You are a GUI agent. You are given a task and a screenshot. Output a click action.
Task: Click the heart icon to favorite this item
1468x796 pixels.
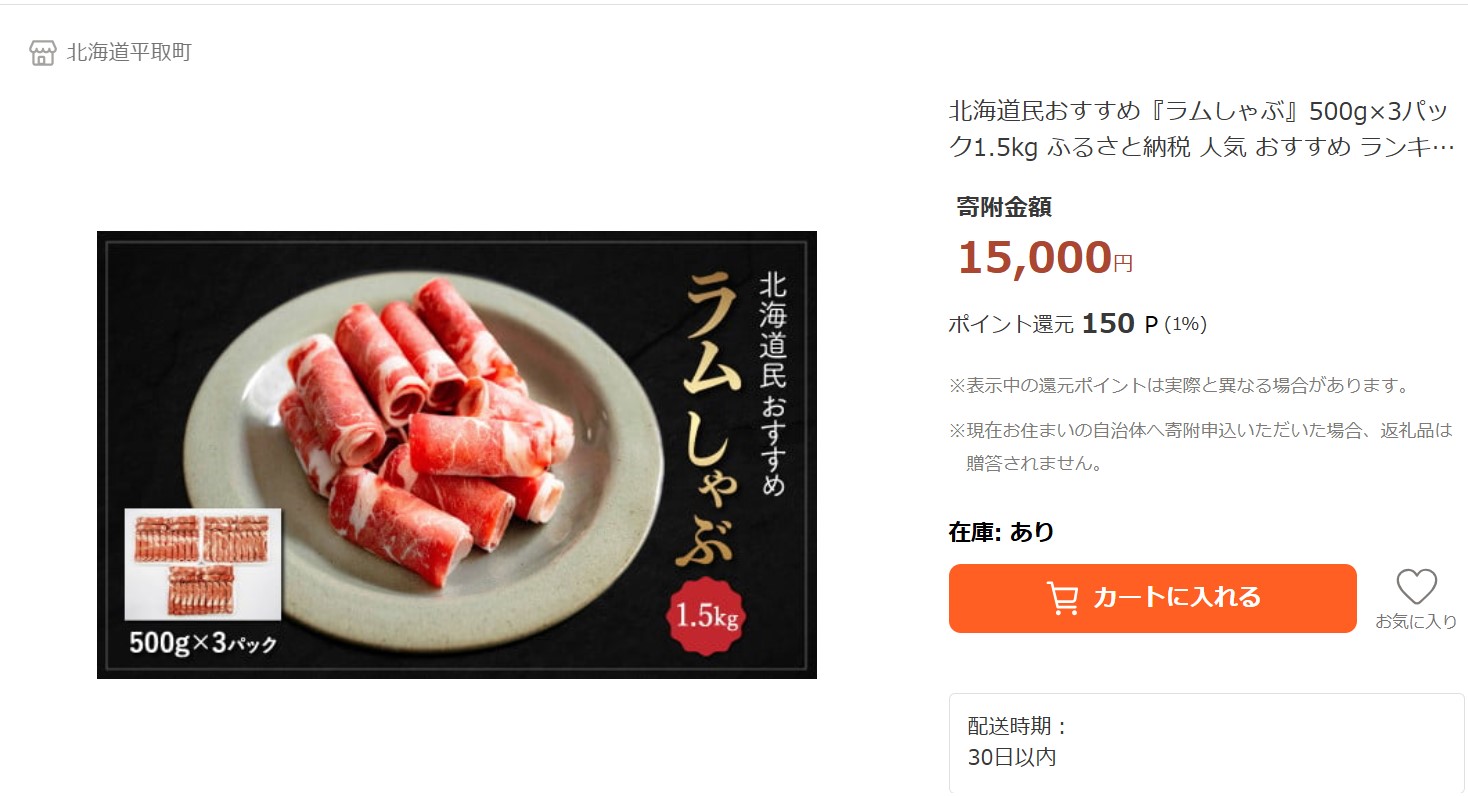click(x=1416, y=589)
